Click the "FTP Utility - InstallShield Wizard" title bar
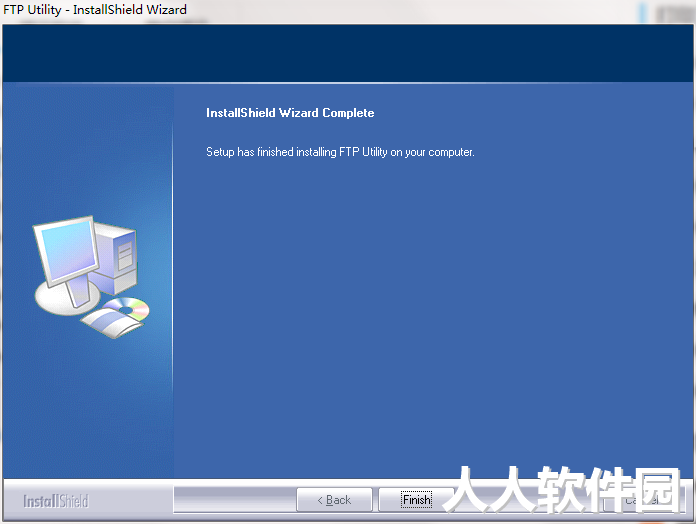The width and height of the screenshot is (696, 524). coord(348,10)
